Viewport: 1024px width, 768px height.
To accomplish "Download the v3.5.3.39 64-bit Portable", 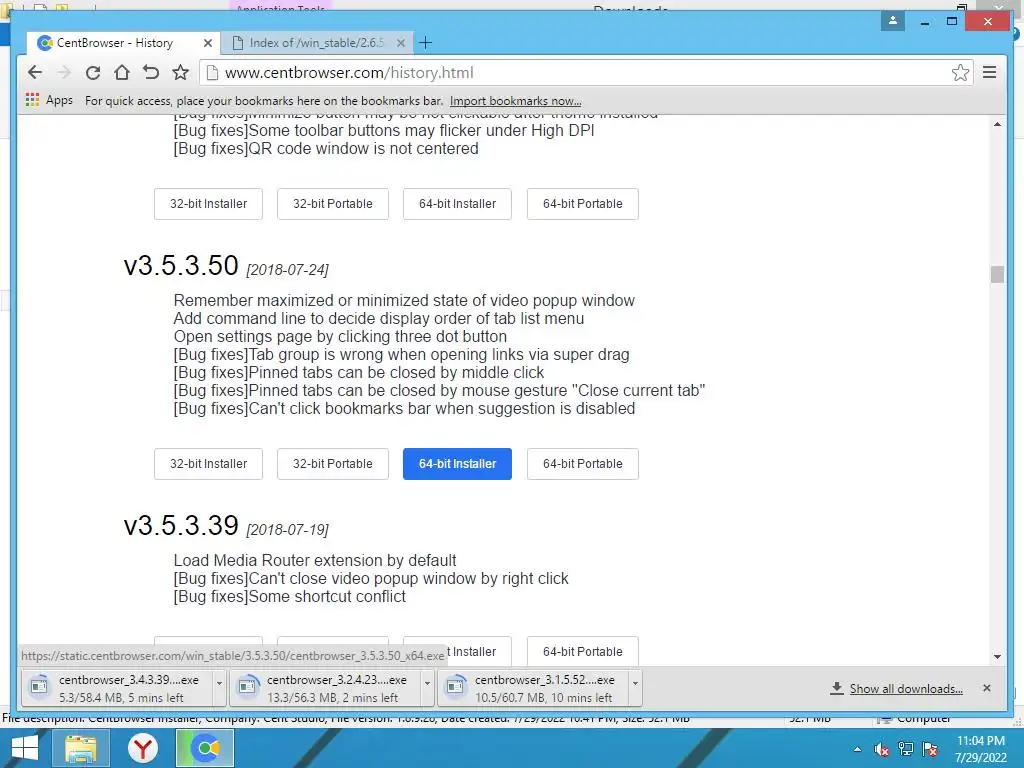I will 583,651.
